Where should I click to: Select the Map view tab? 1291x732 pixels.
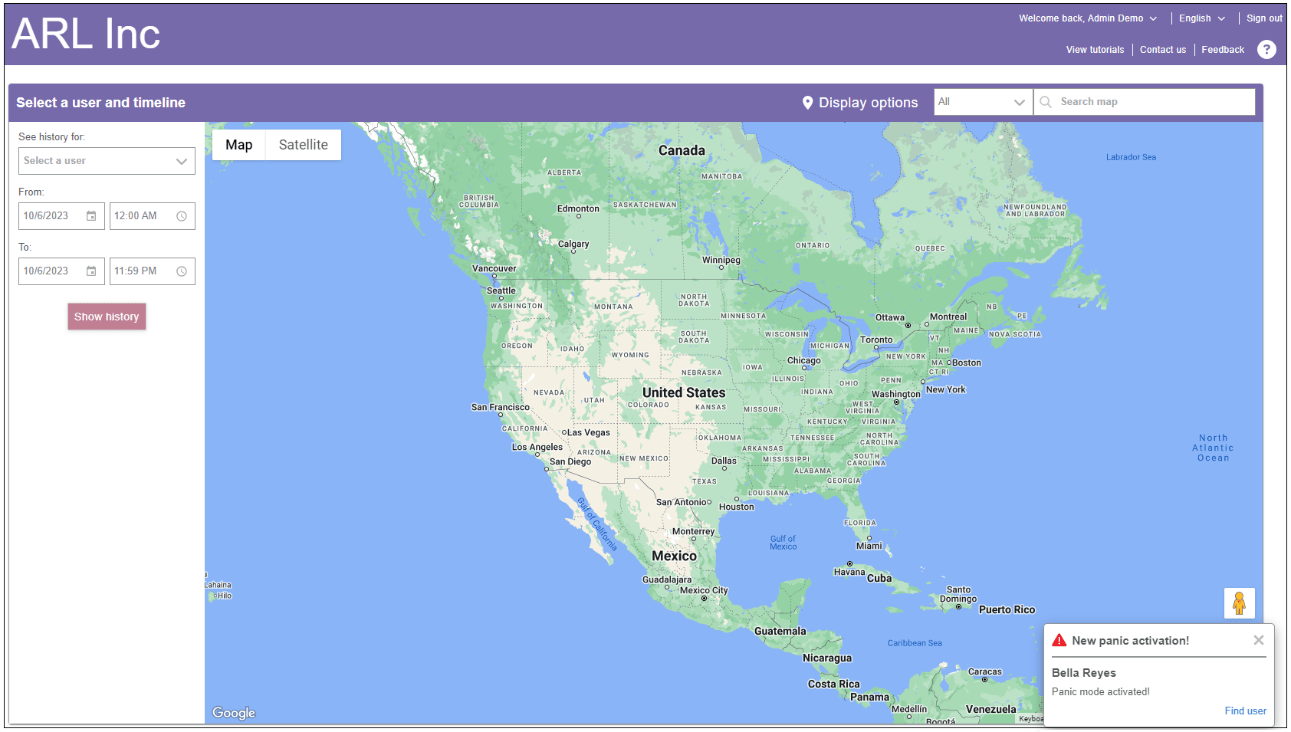click(x=239, y=145)
